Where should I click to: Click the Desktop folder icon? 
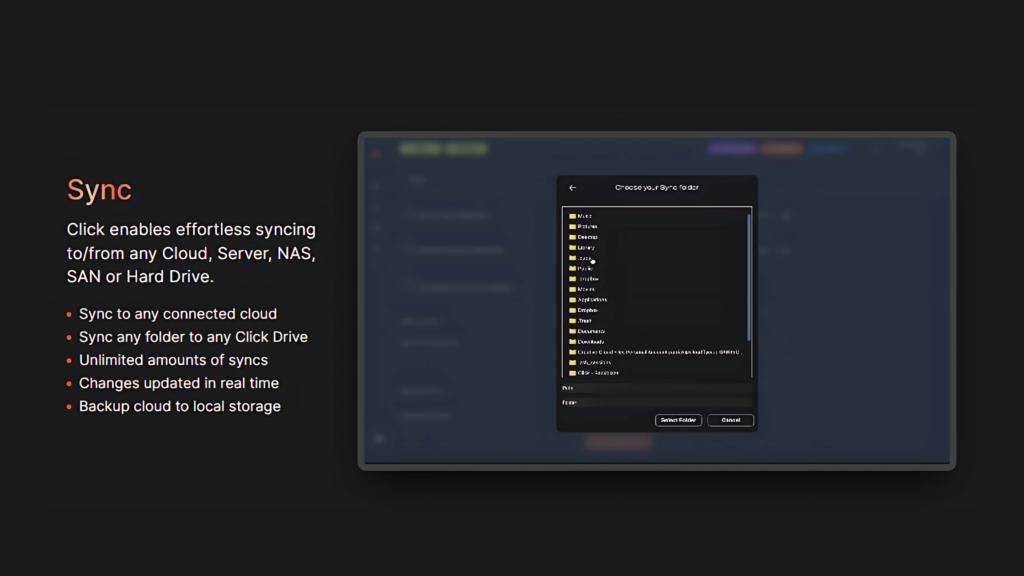(573, 237)
